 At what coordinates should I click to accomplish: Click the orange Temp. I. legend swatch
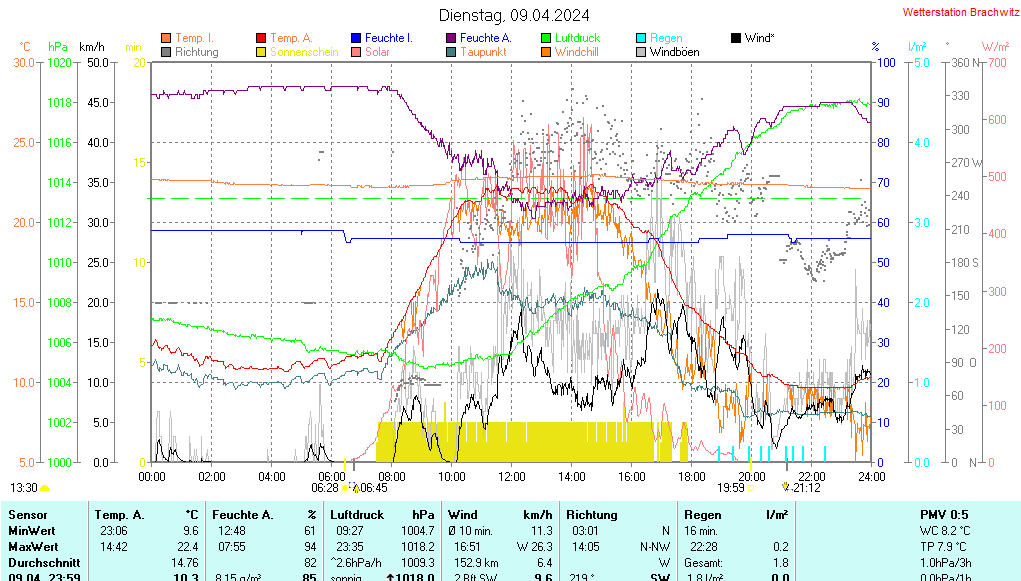click(165, 38)
